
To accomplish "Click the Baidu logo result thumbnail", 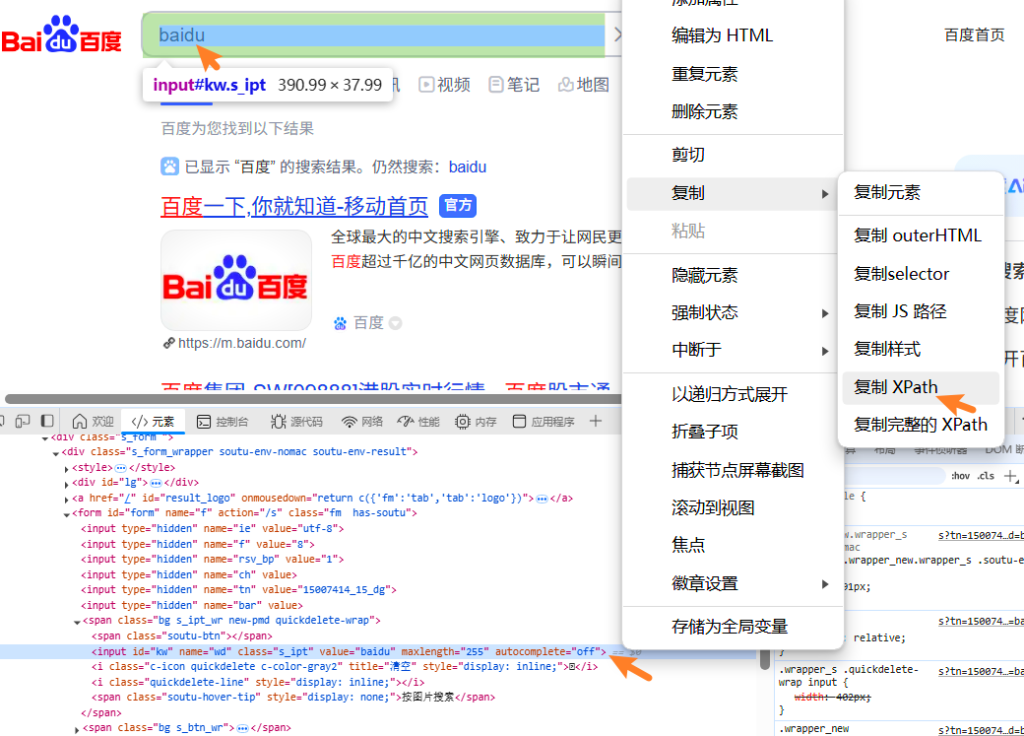I will (236, 280).
